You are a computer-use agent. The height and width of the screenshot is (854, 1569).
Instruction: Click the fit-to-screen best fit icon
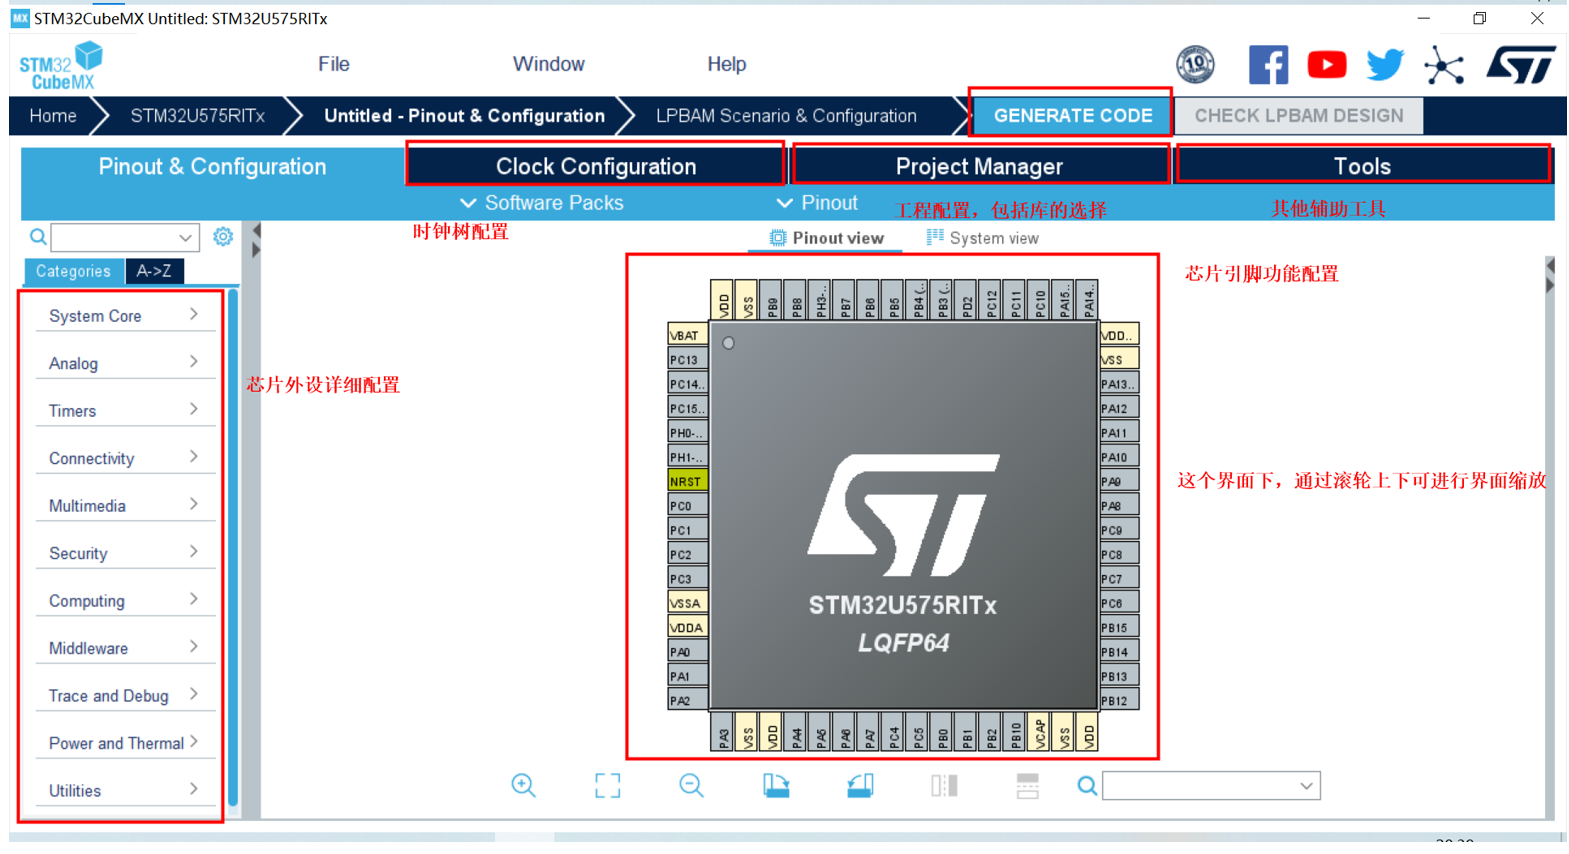tap(607, 786)
